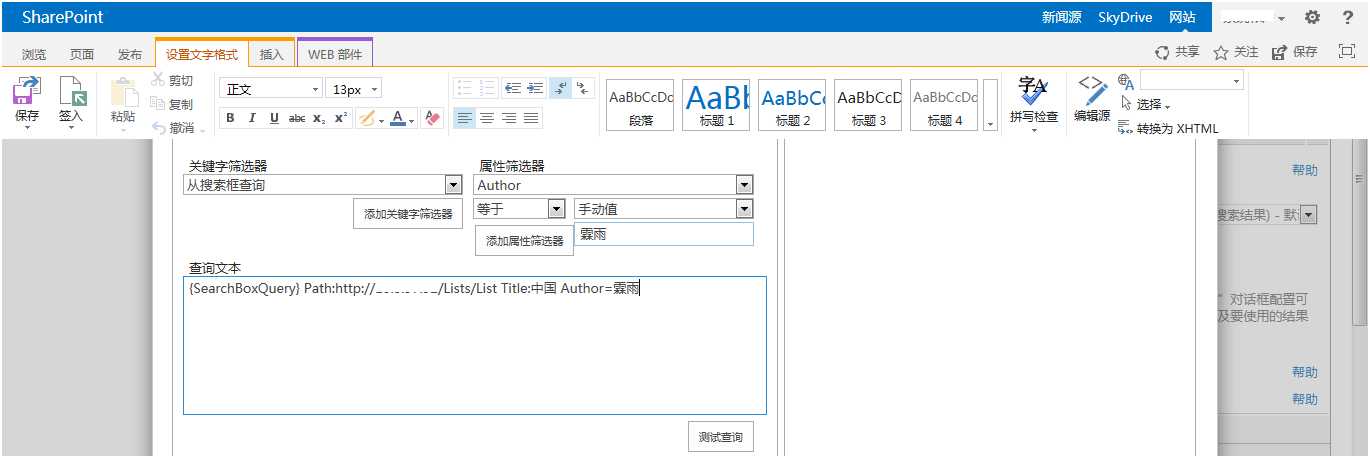Screen dimensions: 1370x456
Task: Click the help question mark icon
Action: pos(1347,17)
